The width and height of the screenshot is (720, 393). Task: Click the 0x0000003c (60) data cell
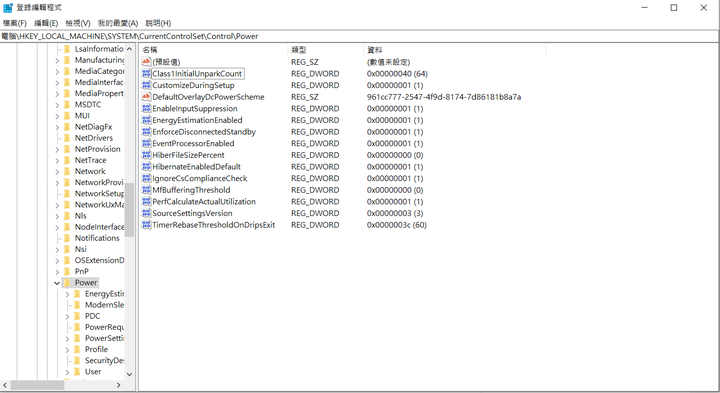tap(397, 225)
